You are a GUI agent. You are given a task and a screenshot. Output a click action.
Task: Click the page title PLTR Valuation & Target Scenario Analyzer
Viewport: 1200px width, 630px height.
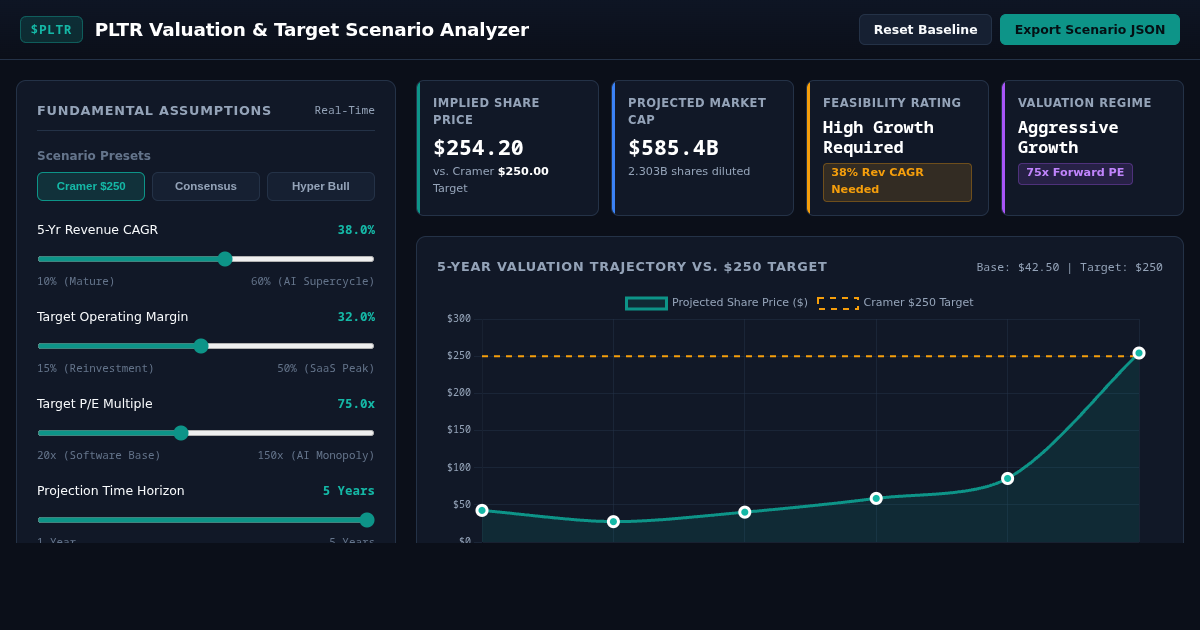(x=312, y=30)
